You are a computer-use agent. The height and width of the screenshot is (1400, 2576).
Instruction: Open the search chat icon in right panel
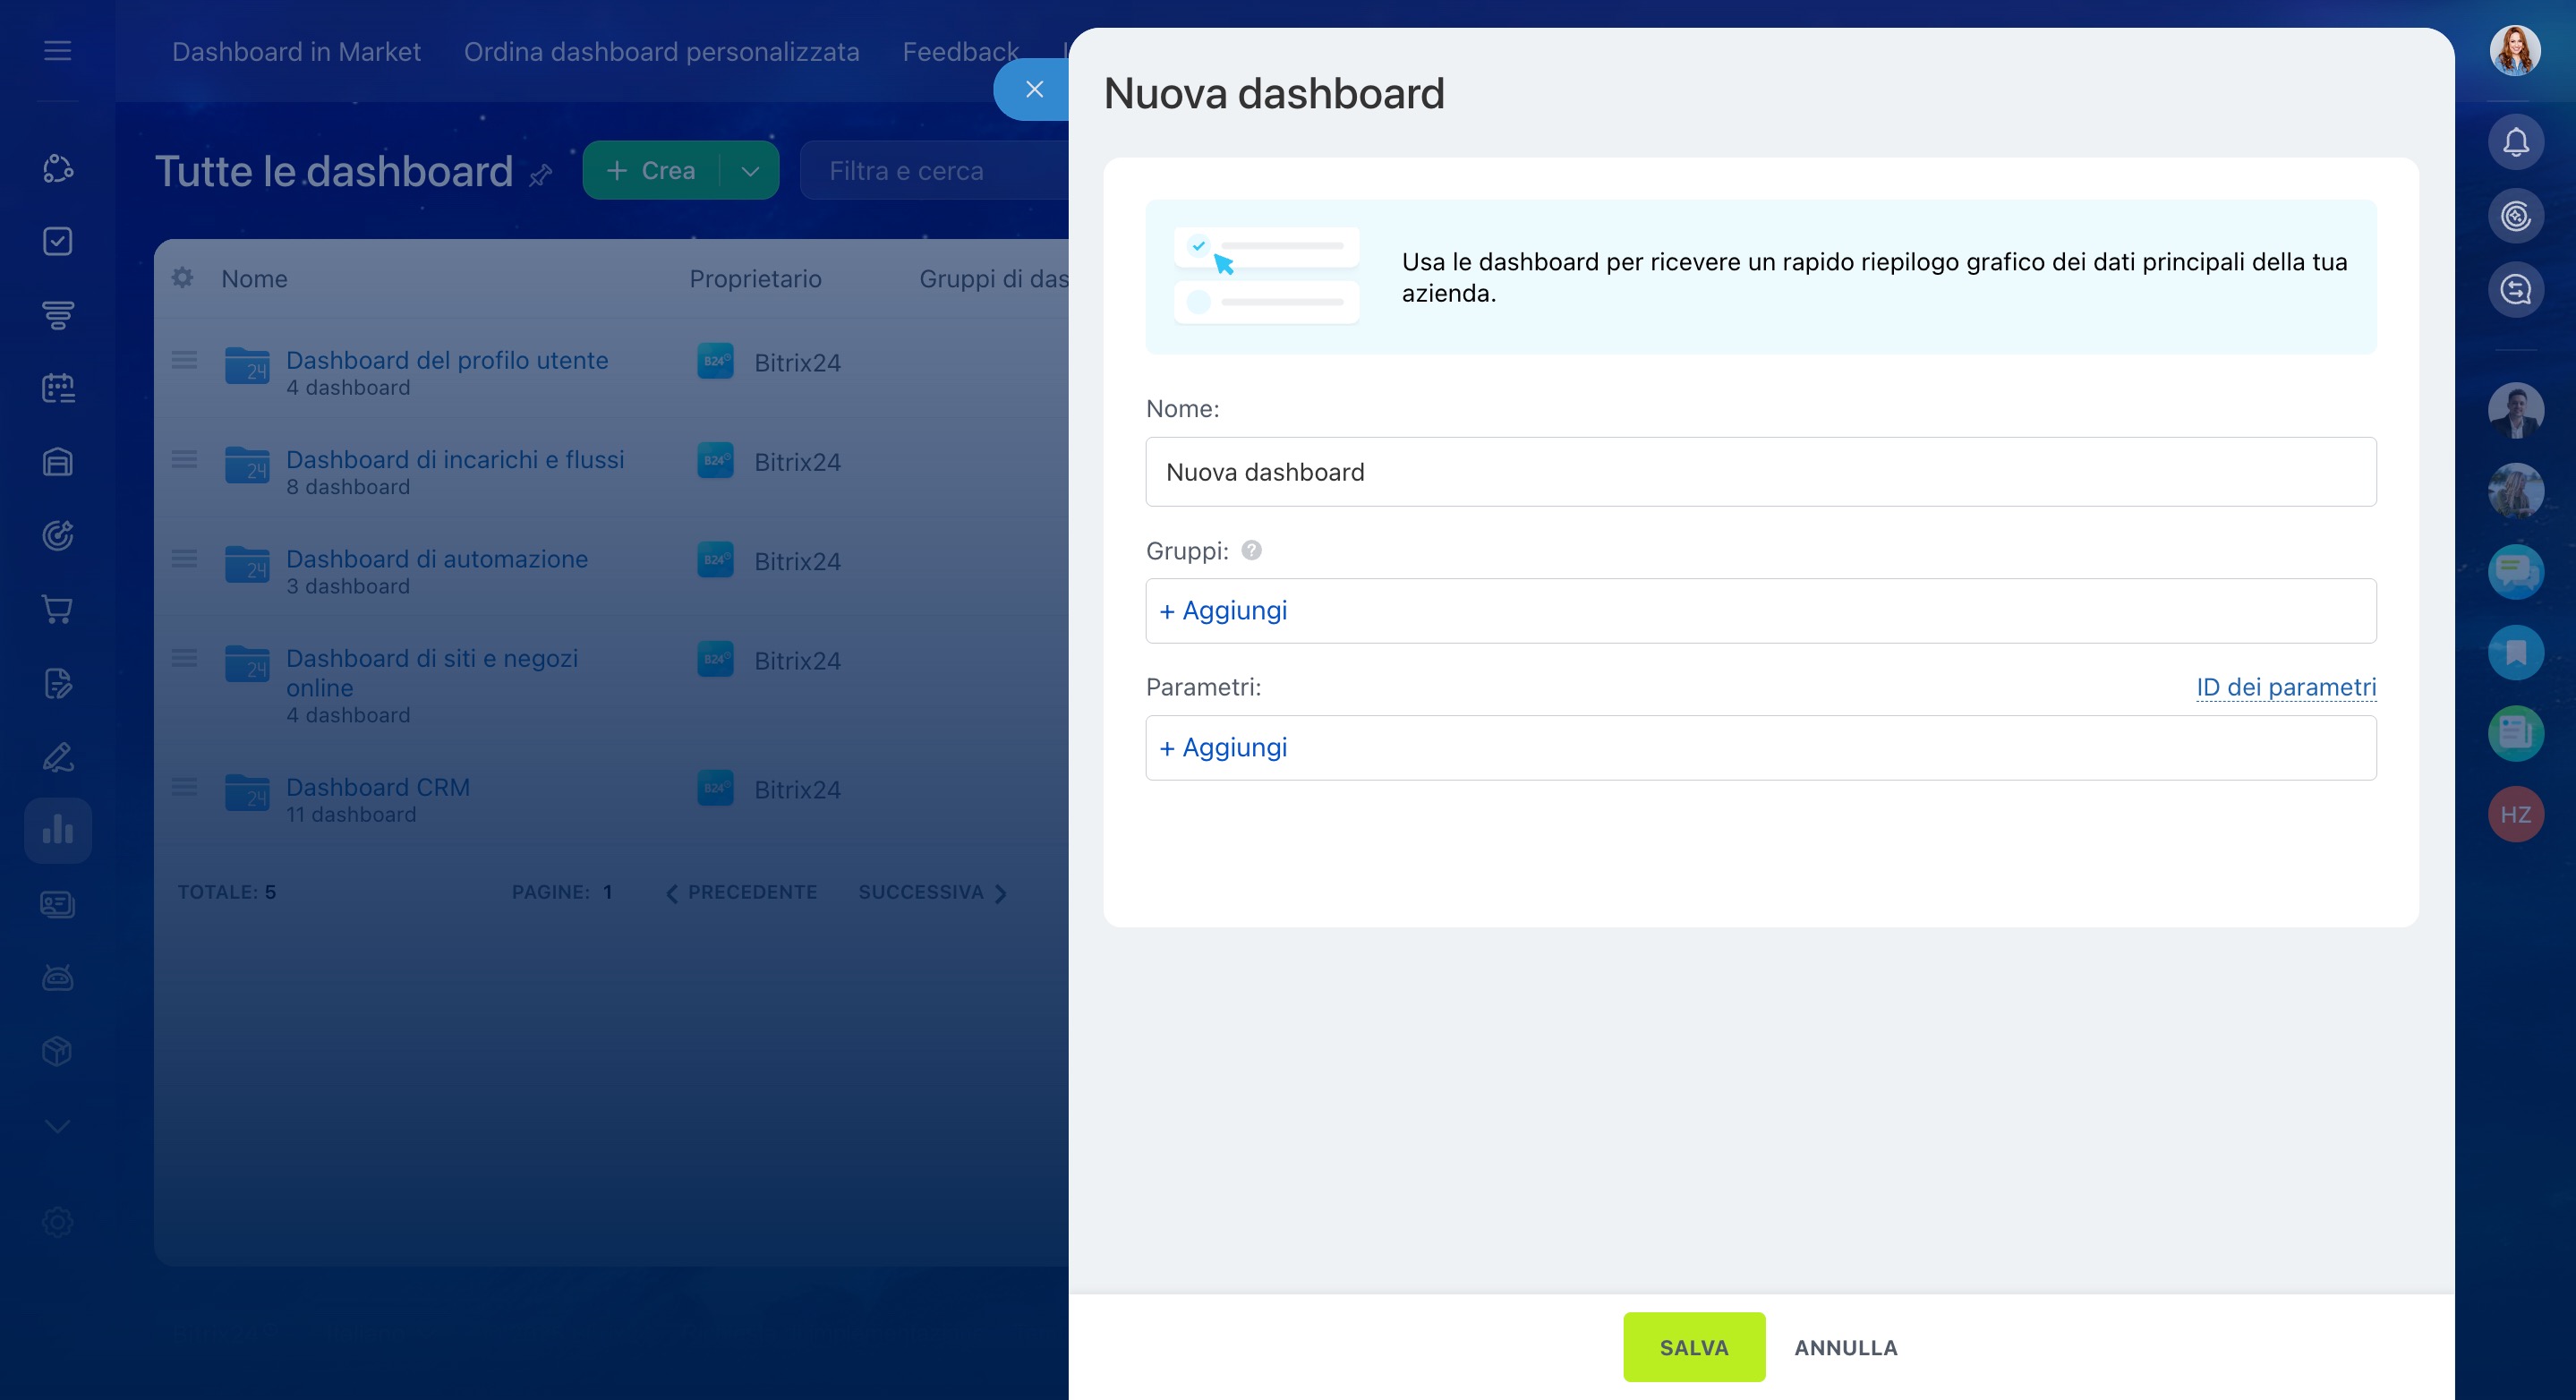[2515, 290]
